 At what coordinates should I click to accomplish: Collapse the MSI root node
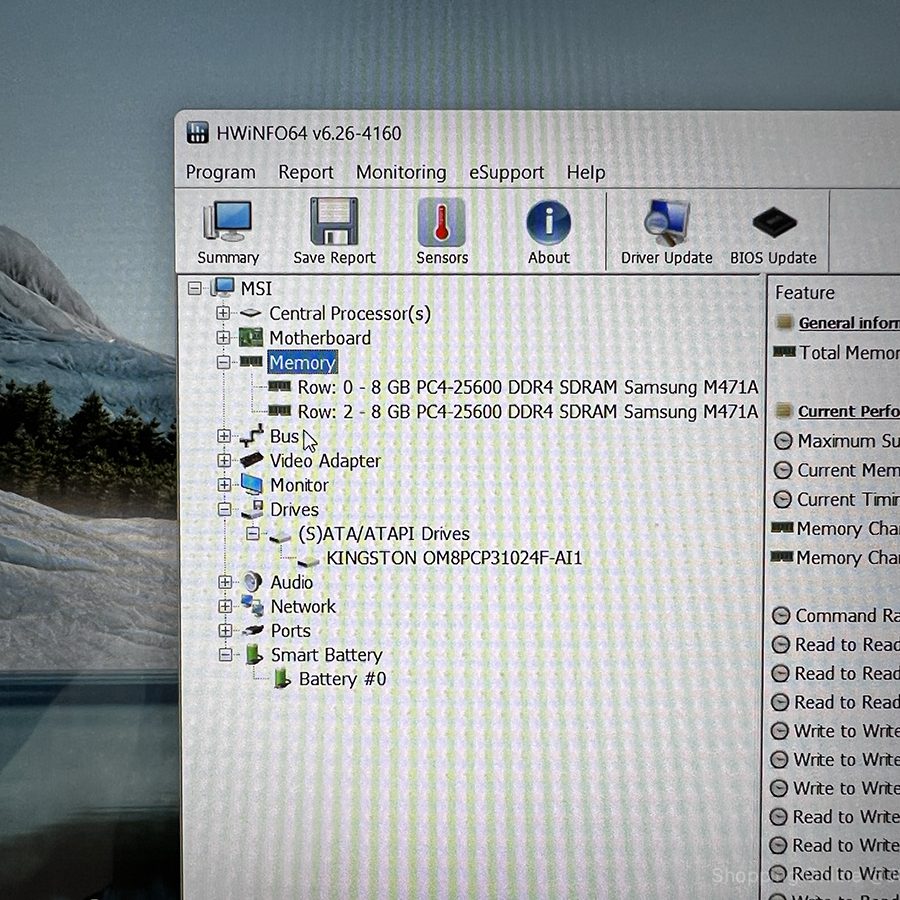click(x=195, y=288)
